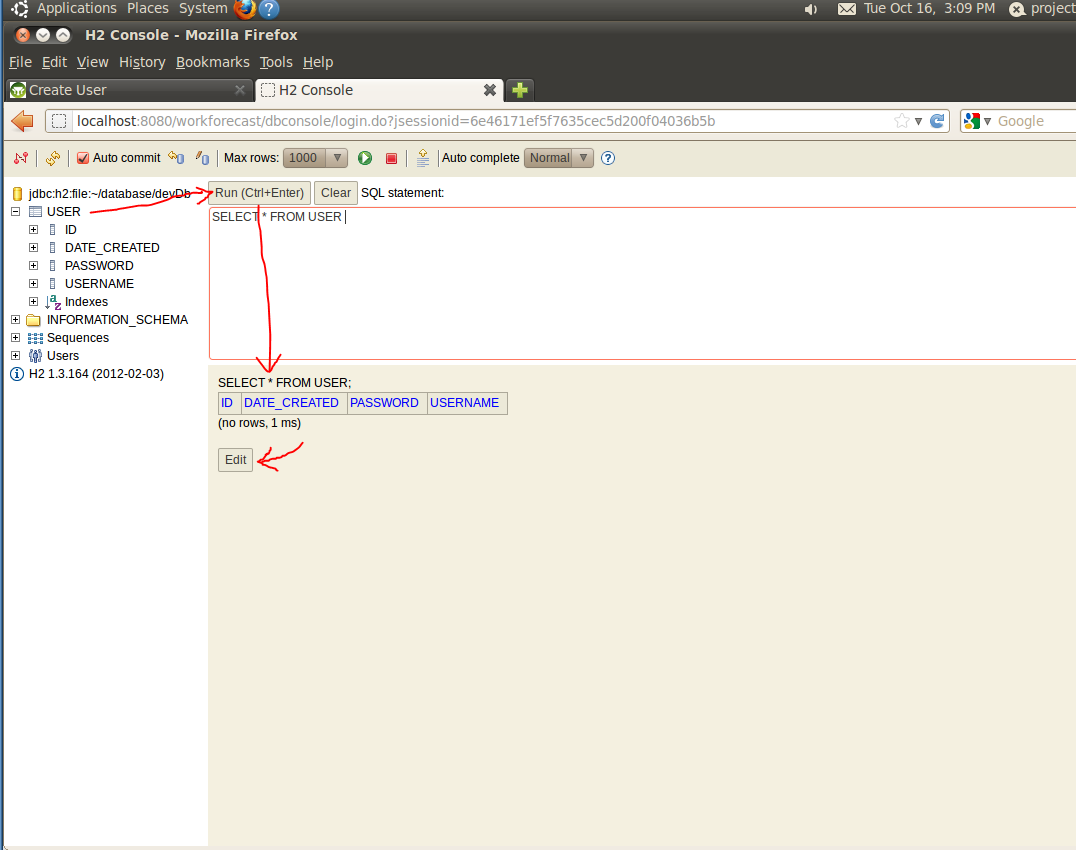Expand the Sequences node
Image resolution: width=1076 pixels, height=850 pixels.
tap(16, 338)
